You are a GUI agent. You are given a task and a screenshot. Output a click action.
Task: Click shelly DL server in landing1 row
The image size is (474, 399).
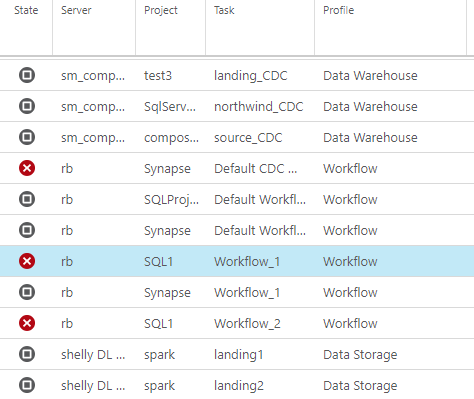pos(93,355)
